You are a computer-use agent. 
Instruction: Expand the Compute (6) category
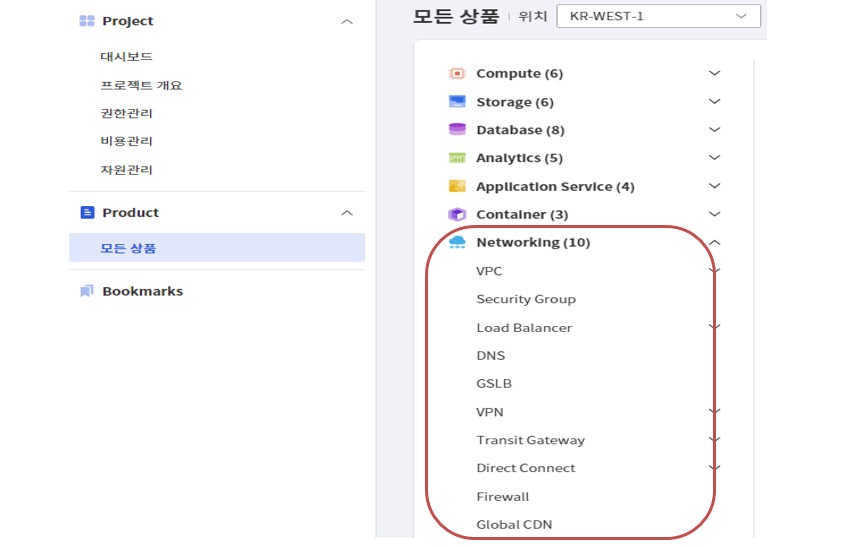click(x=714, y=73)
